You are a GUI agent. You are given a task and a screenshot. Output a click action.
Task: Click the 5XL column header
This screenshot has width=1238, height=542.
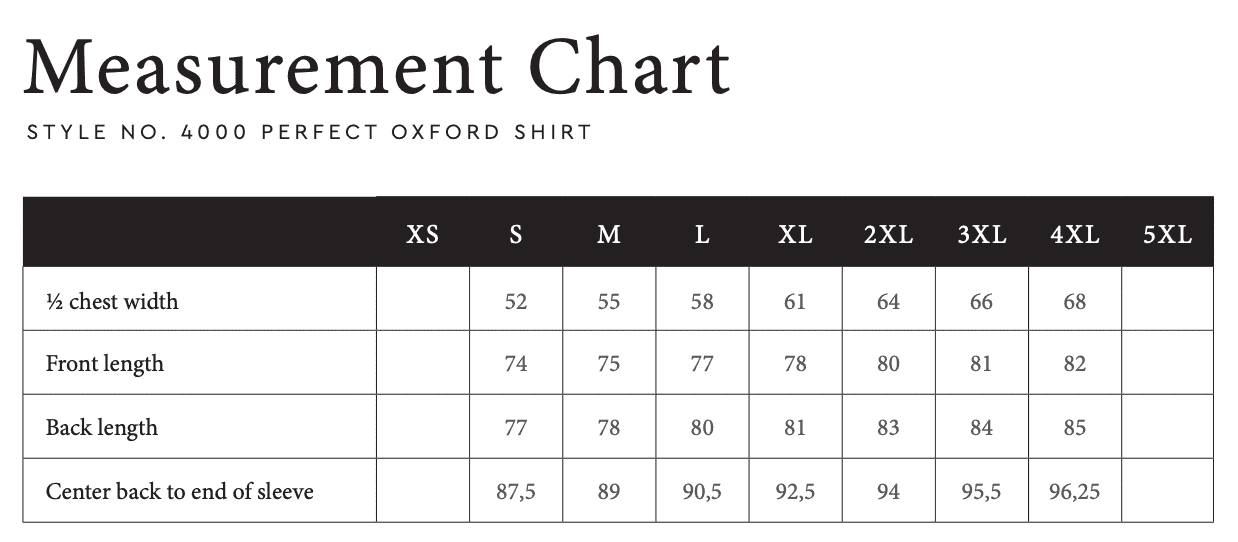click(1168, 235)
